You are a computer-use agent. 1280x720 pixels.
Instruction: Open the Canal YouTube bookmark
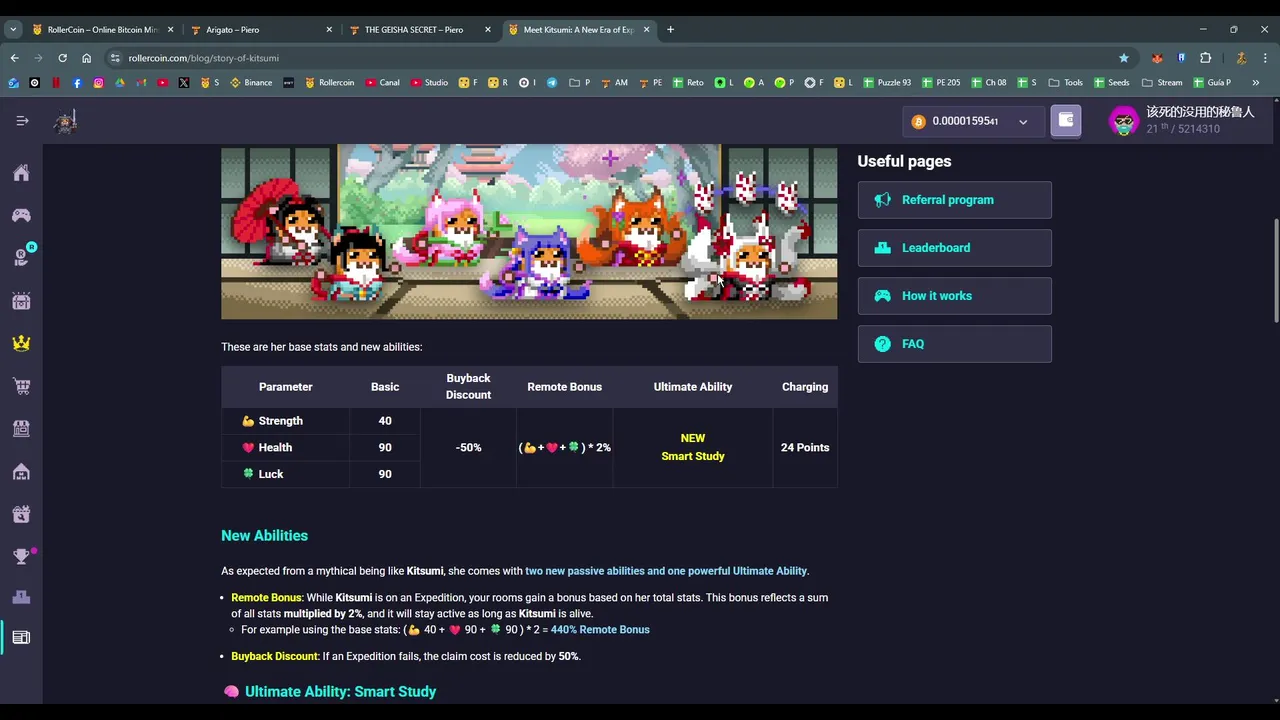382,83
